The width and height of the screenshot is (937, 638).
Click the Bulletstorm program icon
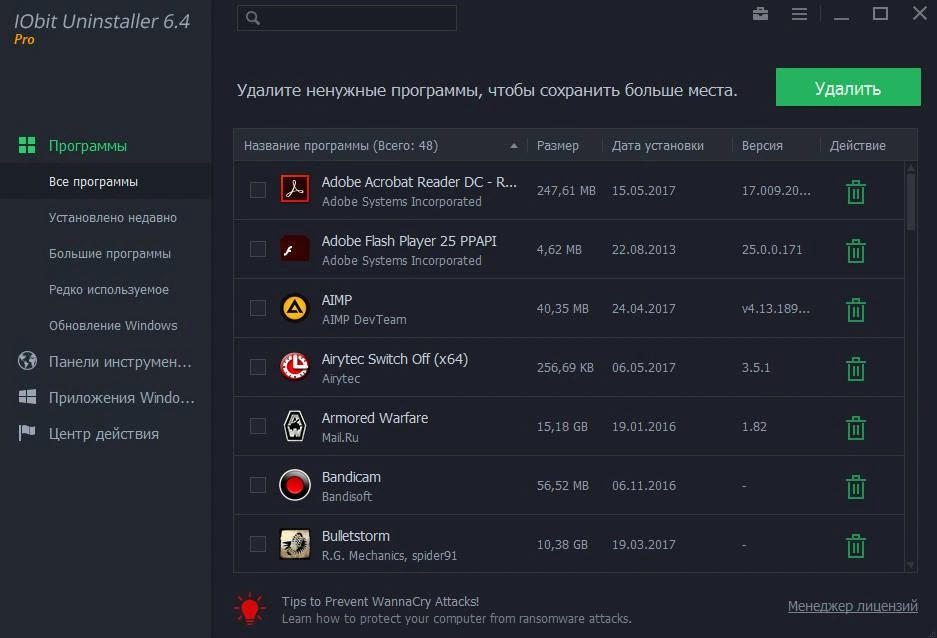click(x=295, y=544)
